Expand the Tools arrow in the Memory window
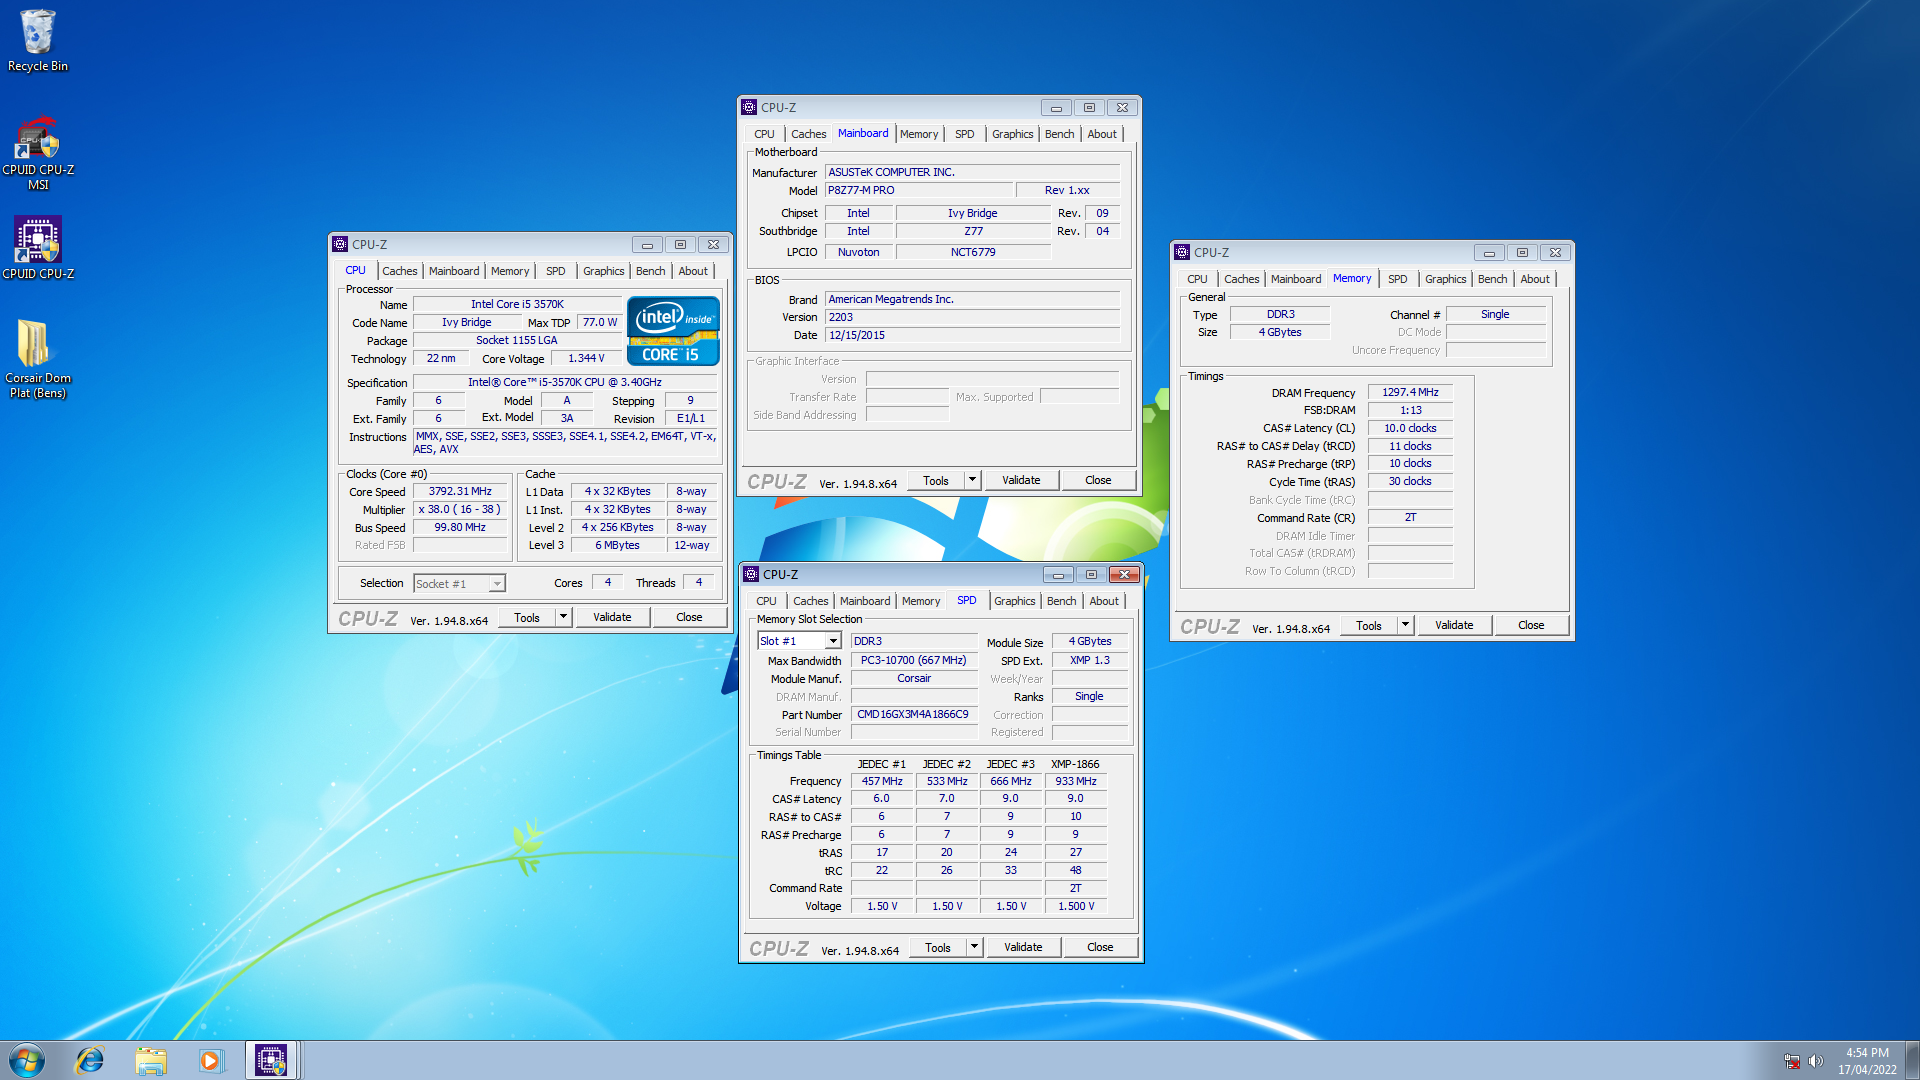This screenshot has width=1920, height=1080. point(1405,625)
